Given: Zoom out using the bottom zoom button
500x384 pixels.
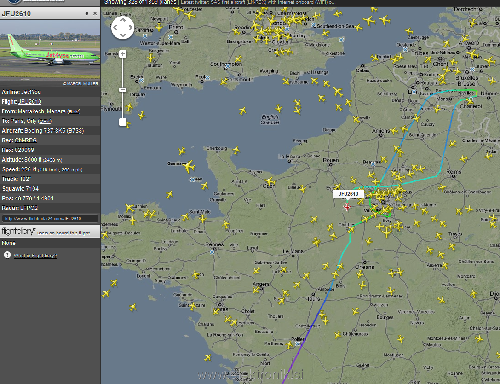Looking at the screenshot, I should tap(123, 122).
